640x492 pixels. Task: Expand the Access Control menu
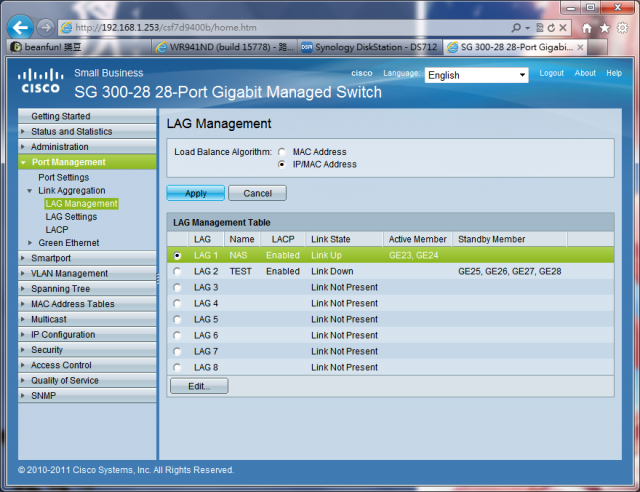tap(87, 365)
